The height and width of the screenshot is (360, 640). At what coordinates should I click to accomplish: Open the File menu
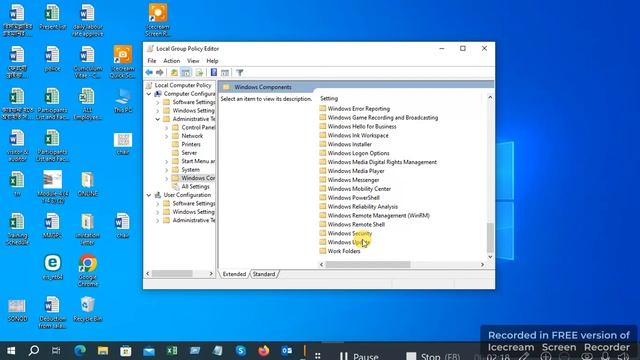click(x=152, y=61)
